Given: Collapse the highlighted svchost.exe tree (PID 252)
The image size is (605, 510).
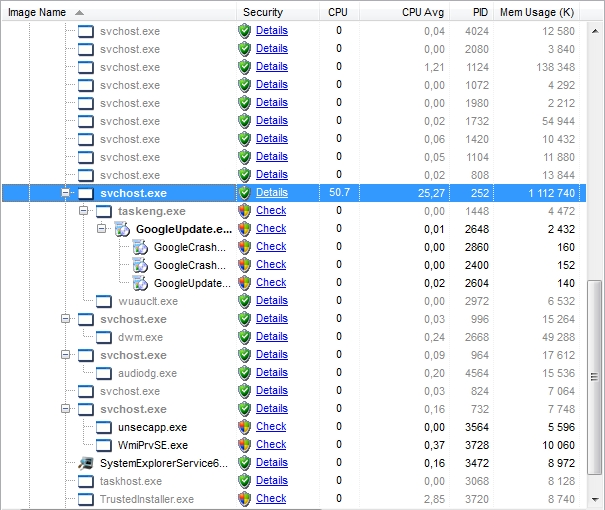Looking at the screenshot, I should [x=66, y=193].
